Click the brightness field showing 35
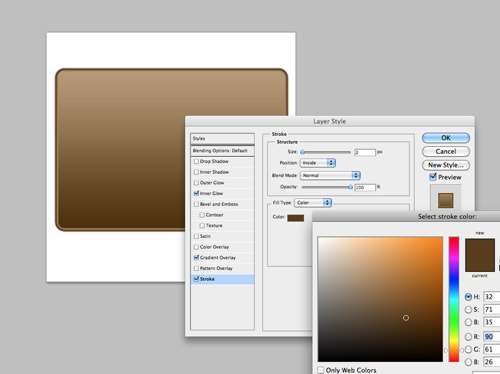Image resolution: width=500 pixels, height=374 pixels. pyautogui.click(x=492, y=322)
